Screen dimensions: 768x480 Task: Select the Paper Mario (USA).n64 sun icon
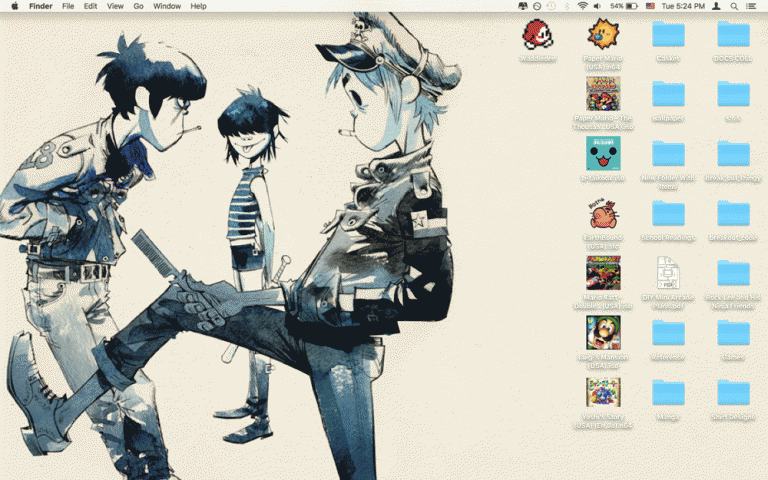point(603,34)
